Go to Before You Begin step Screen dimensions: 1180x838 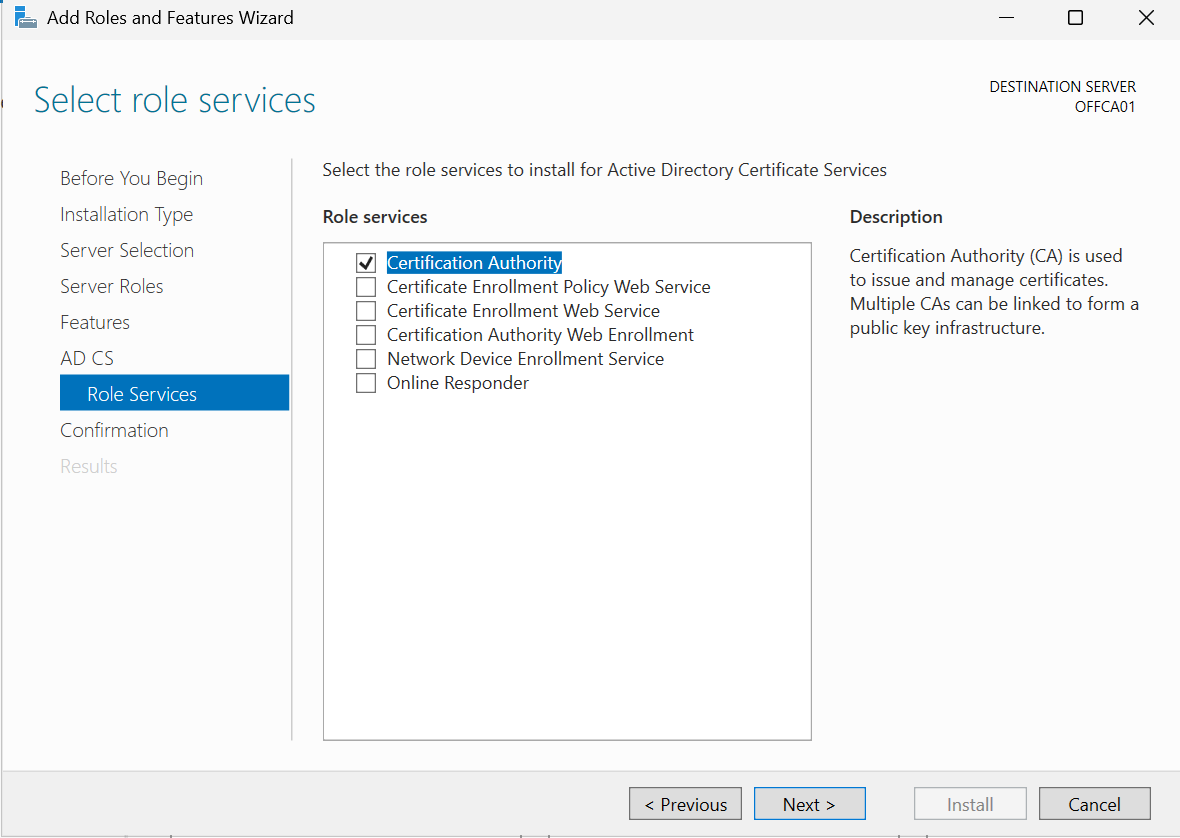pyautogui.click(x=131, y=179)
